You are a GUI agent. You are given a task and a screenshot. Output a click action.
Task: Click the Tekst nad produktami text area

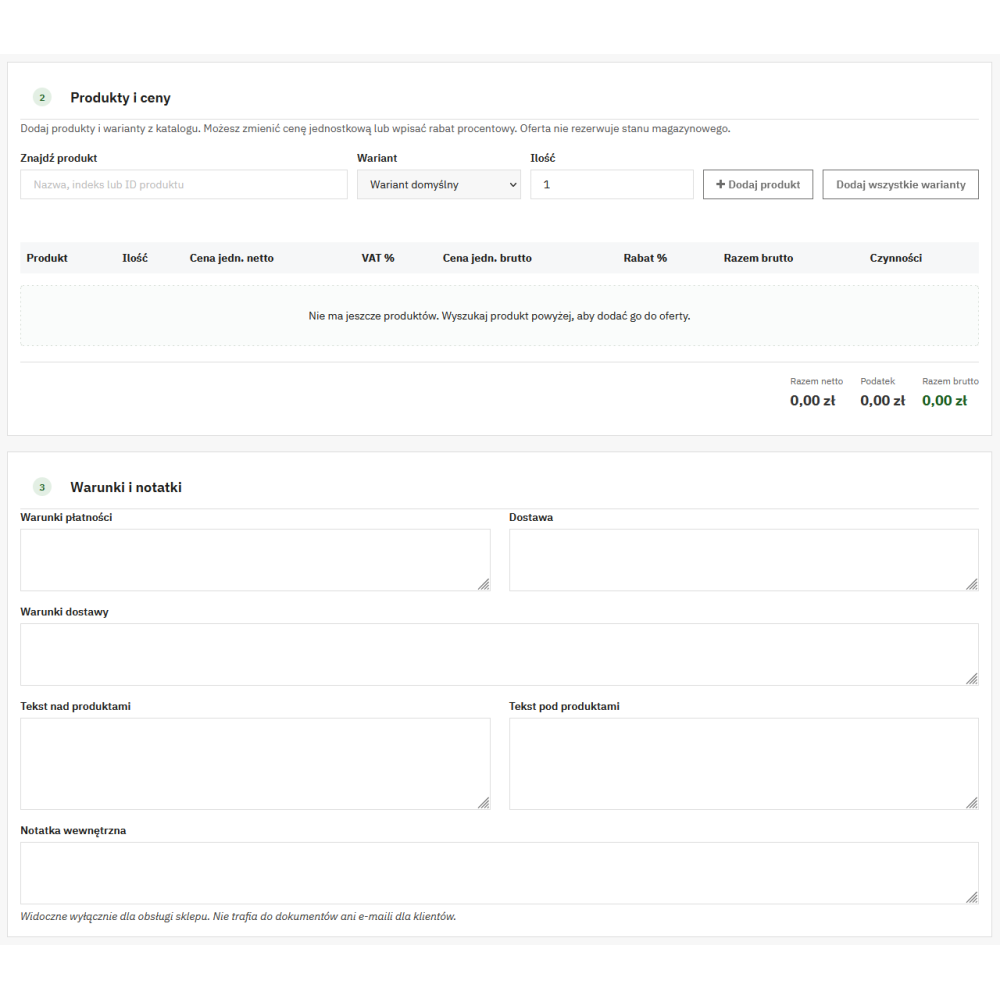click(x=255, y=764)
